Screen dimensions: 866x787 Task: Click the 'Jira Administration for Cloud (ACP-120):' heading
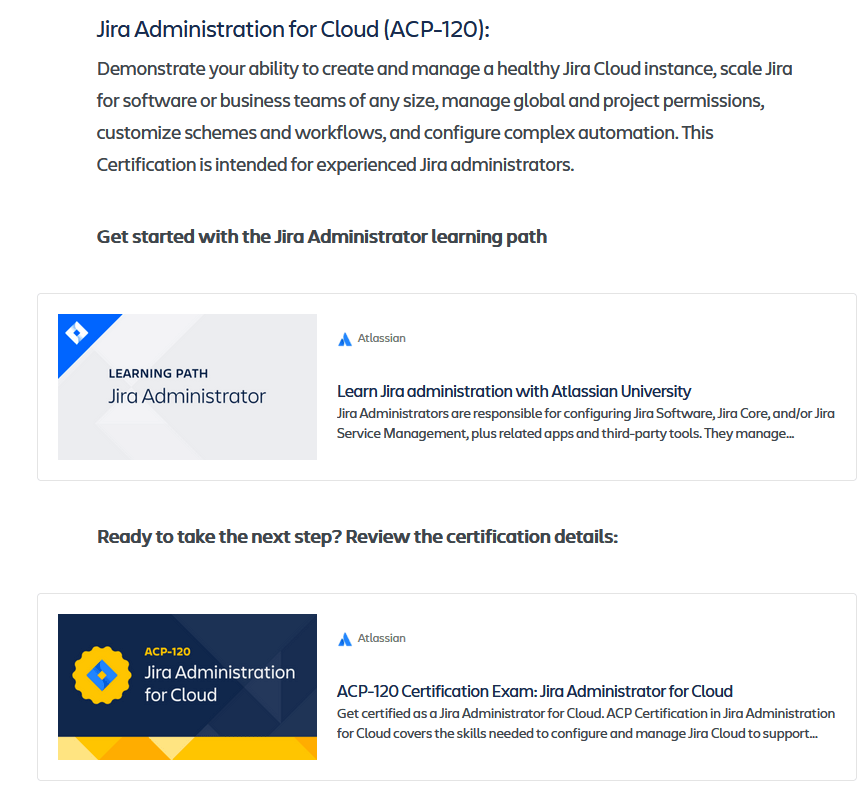tap(293, 29)
